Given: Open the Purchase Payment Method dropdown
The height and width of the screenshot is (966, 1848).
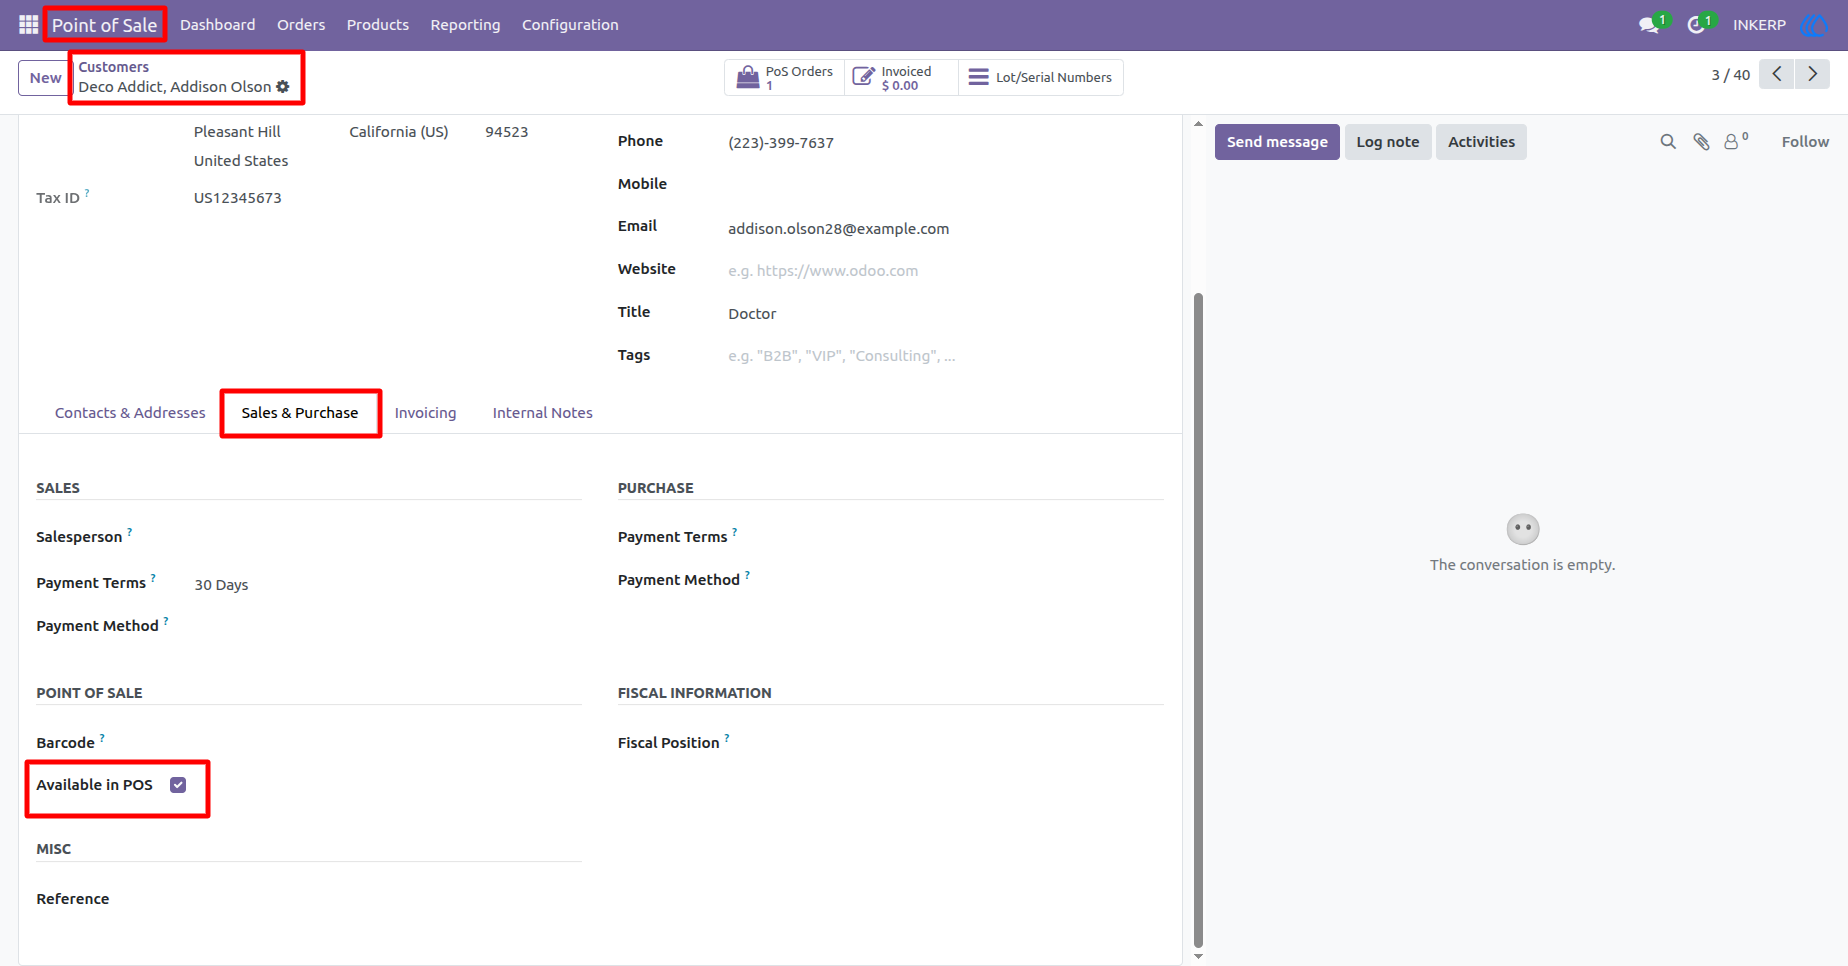Looking at the screenshot, I should (x=970, y=580).
